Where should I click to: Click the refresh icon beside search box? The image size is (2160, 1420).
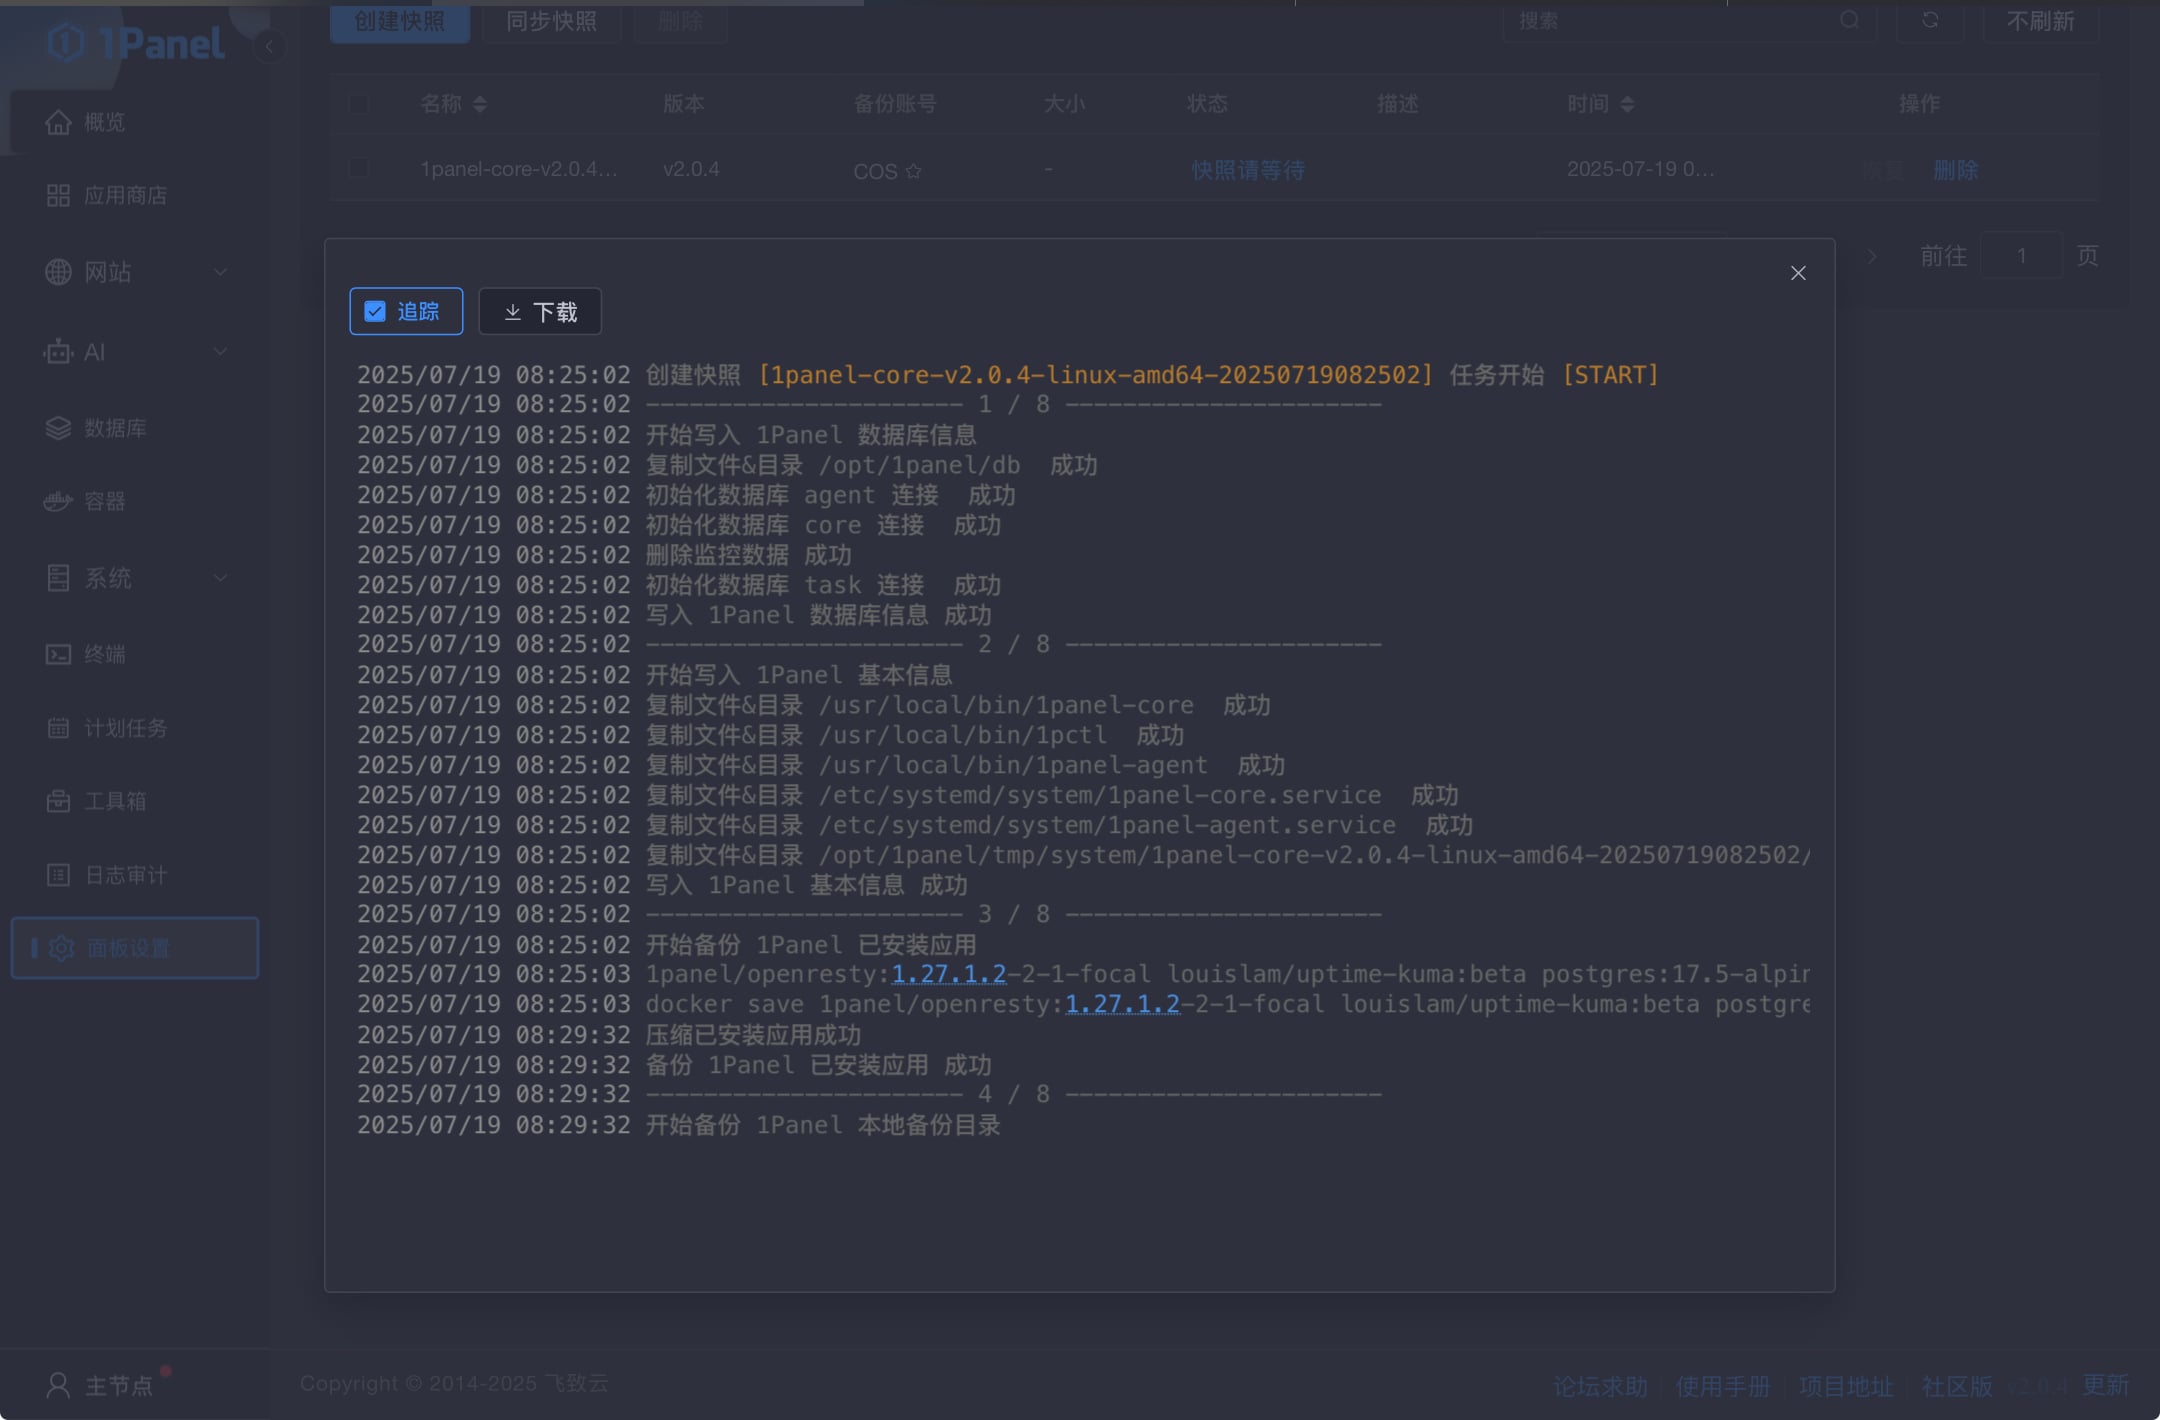(x=1930, y=20)
